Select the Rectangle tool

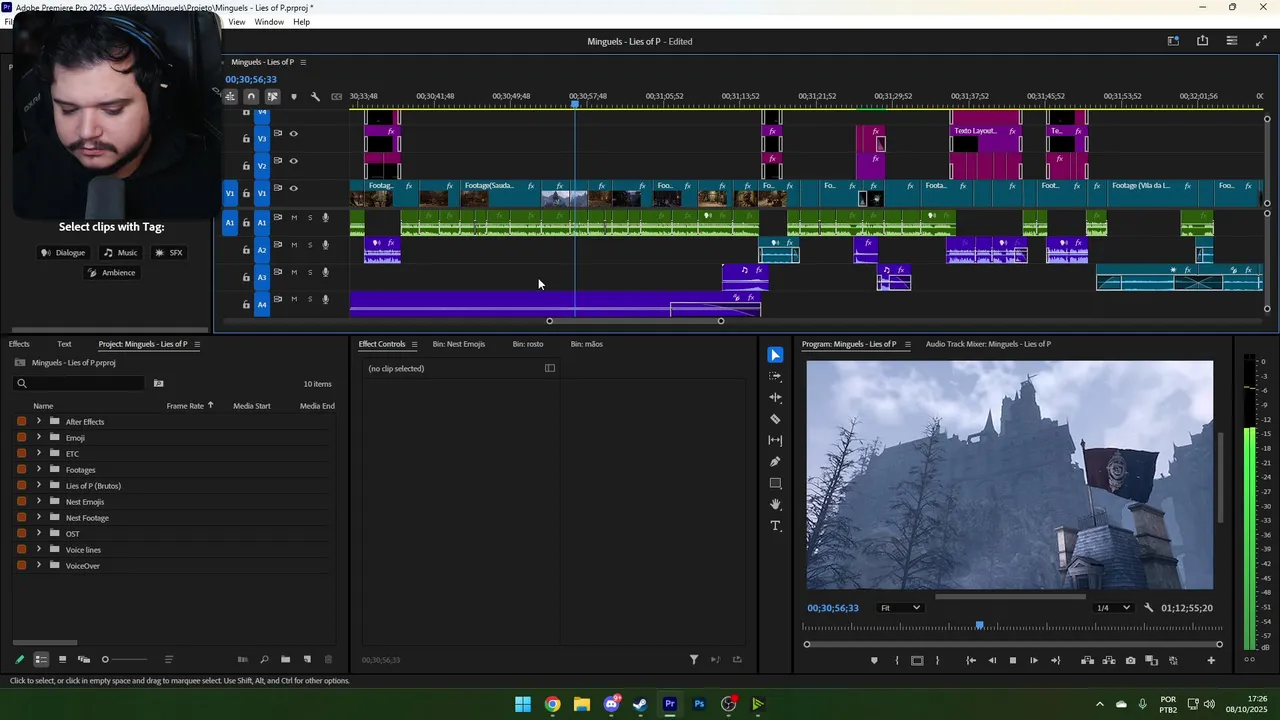click(x=775, y=483)
